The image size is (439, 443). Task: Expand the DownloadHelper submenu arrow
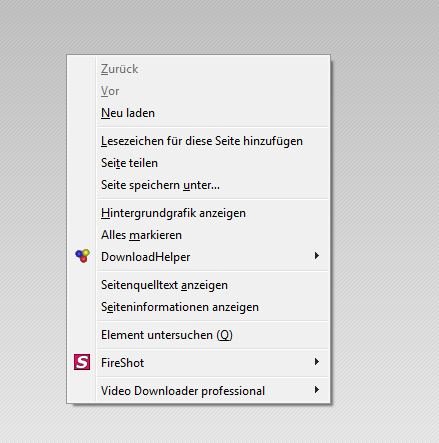click(317, 256)
